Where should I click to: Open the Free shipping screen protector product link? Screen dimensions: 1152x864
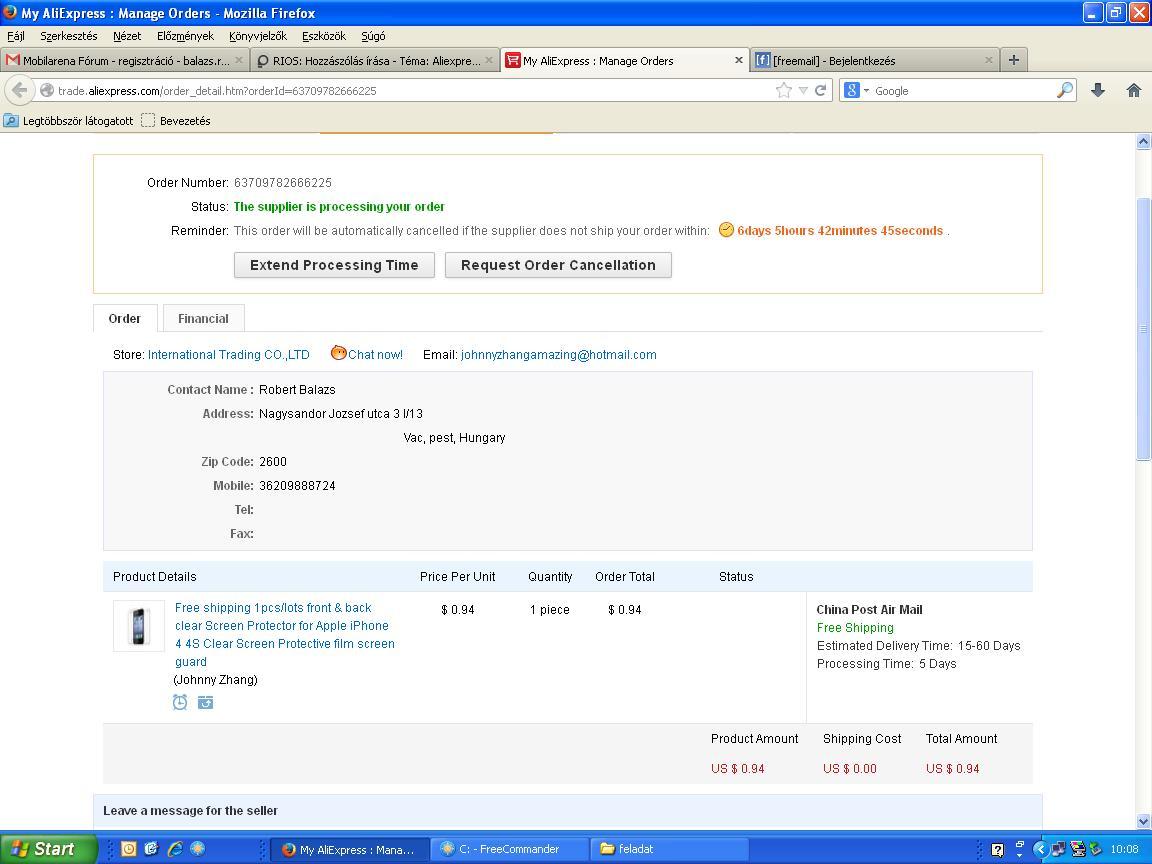285,634
